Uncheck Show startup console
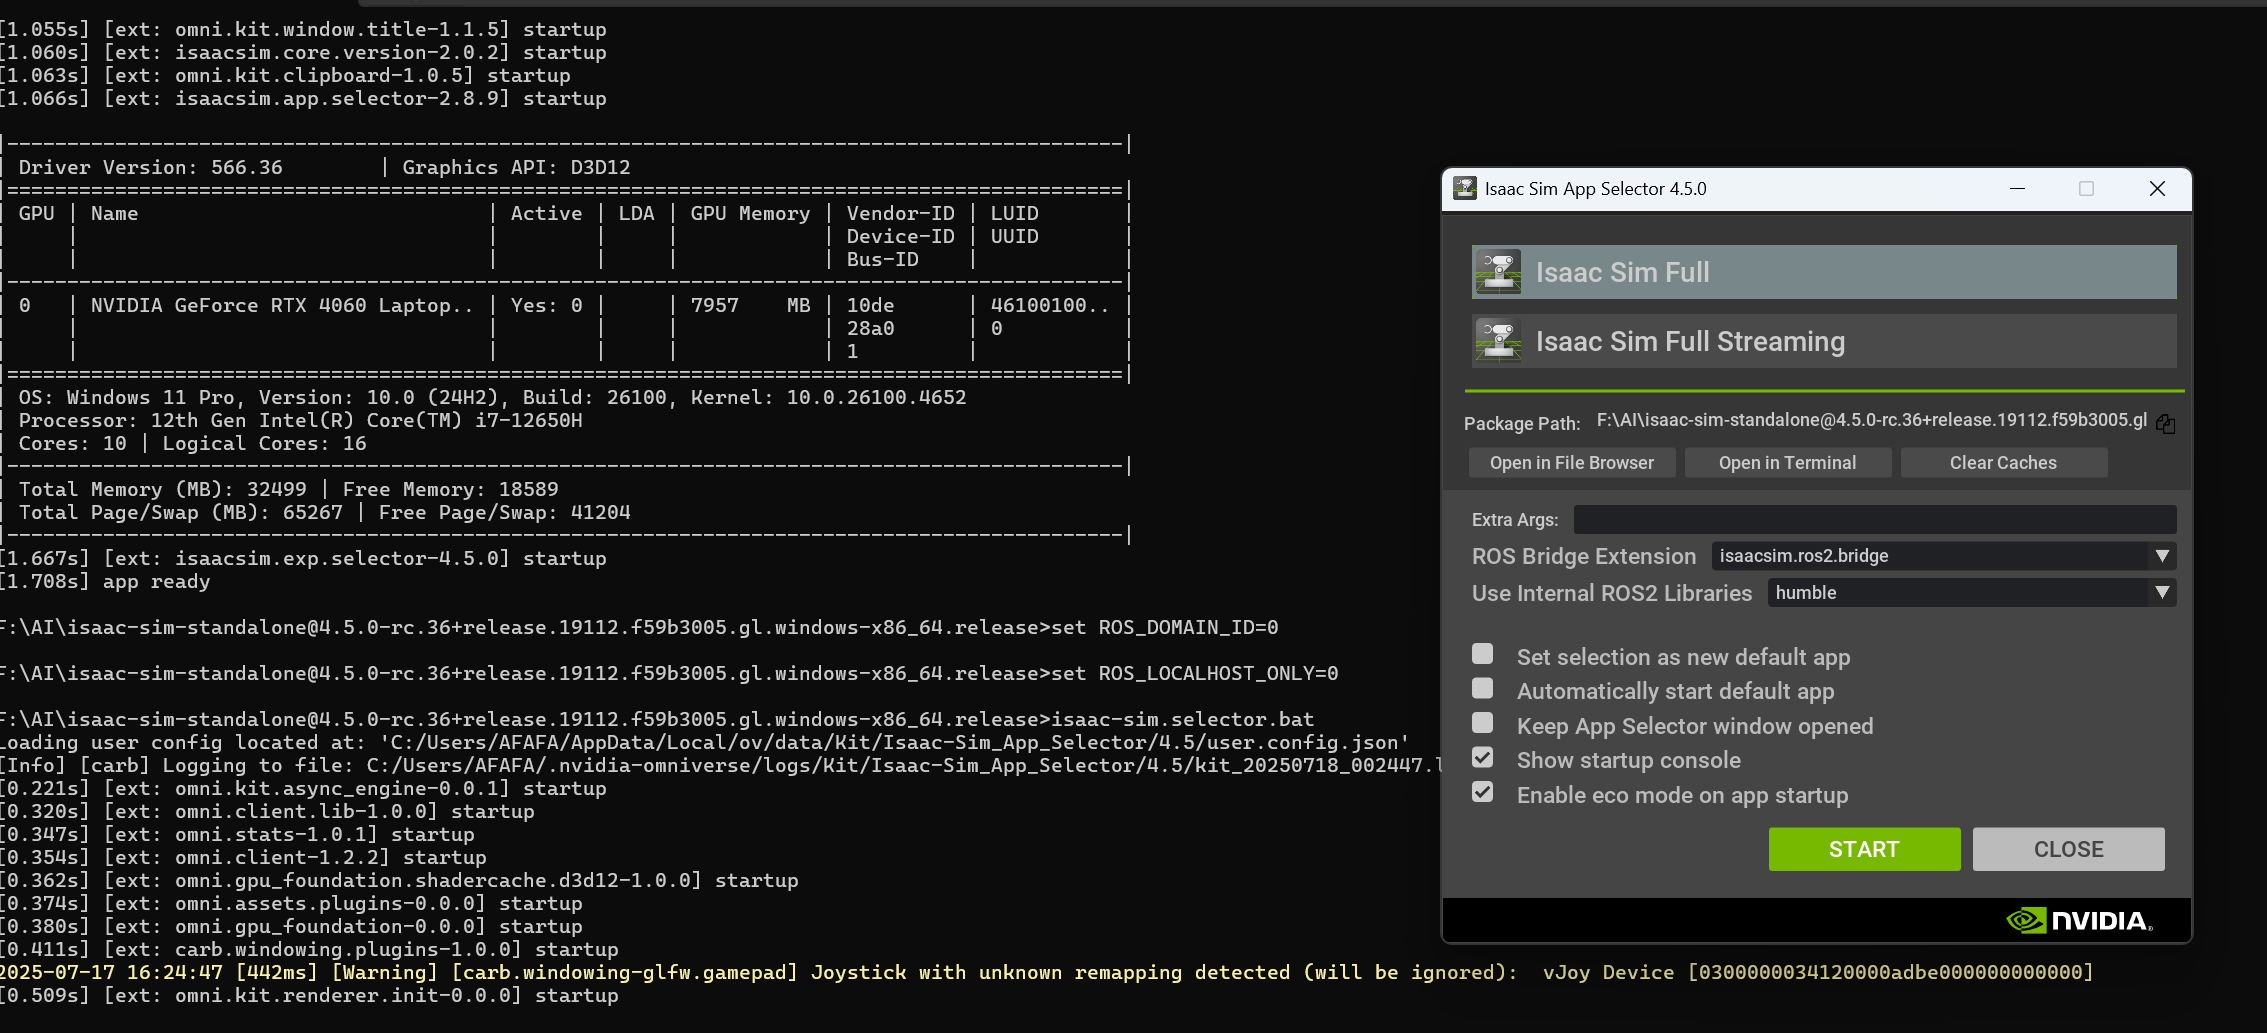The width and height of the screenshot is (2267, 1033). [1483, 757]
